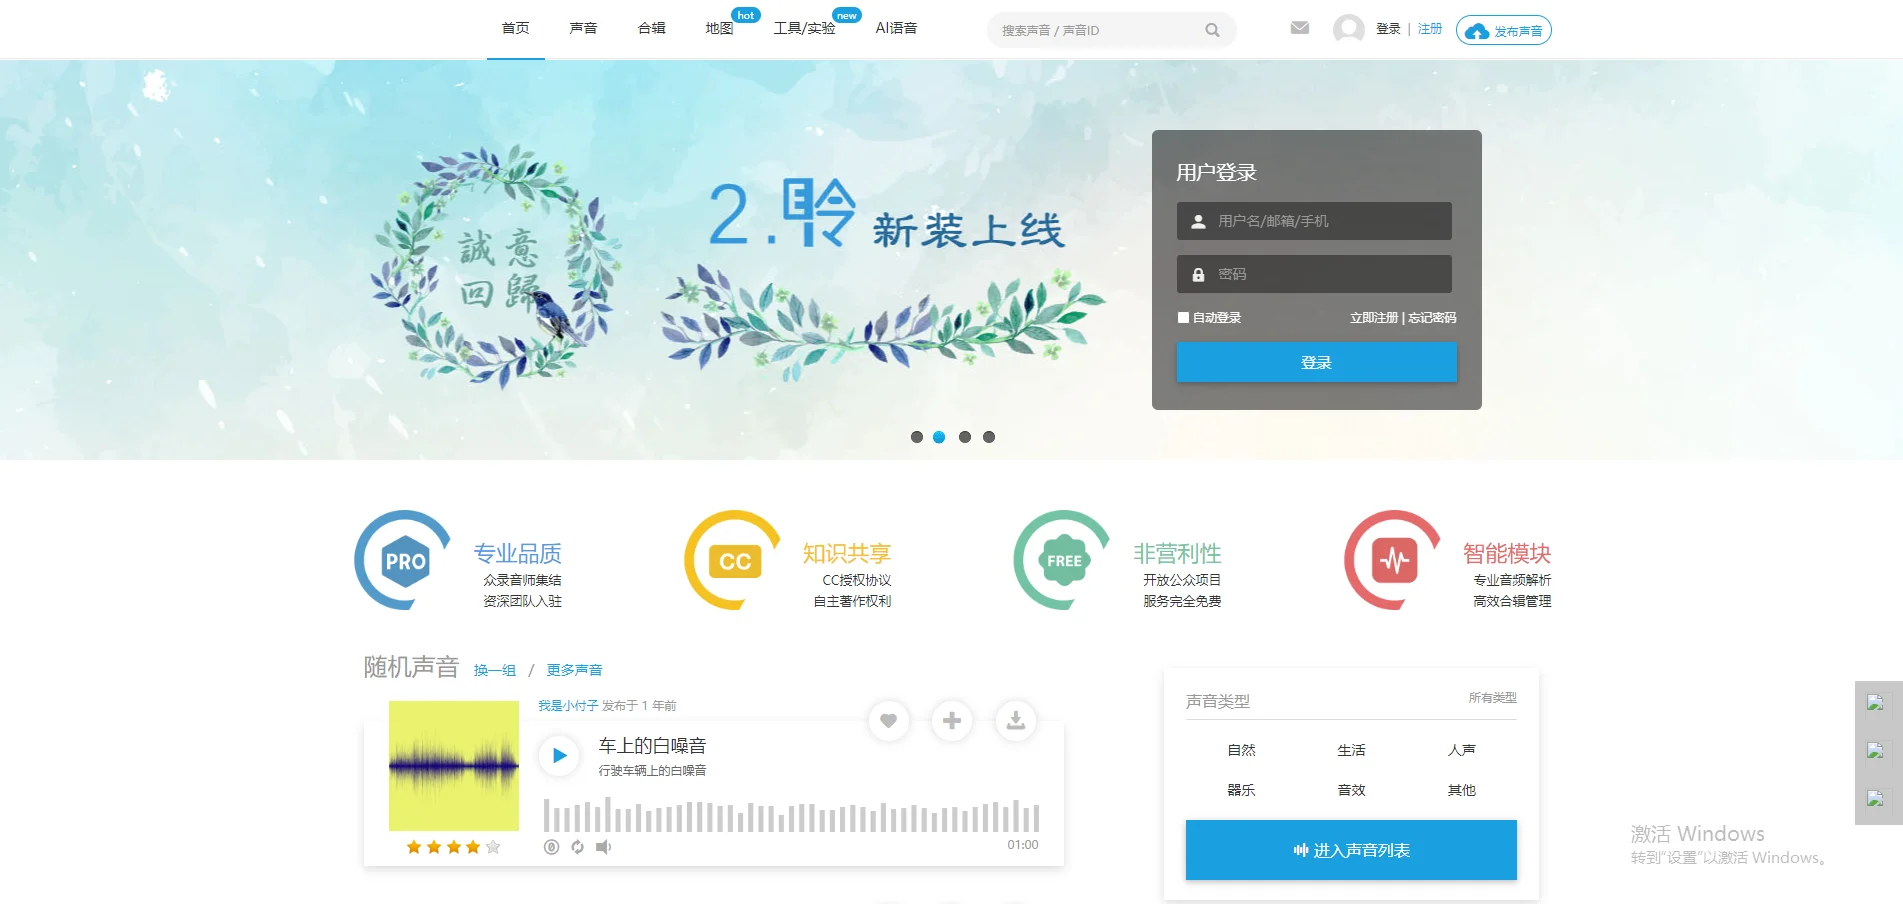
Task: Favorite 车上的白噪音 with the heart icon
Action: click(x=888, y=720)
